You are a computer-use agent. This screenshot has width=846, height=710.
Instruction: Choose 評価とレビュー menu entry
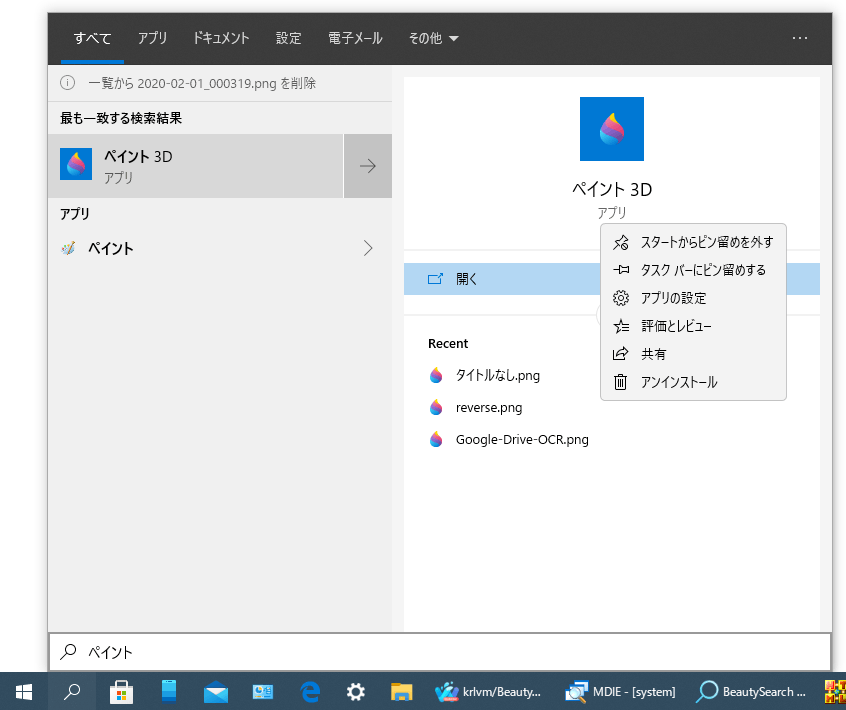tap(693, 326)
